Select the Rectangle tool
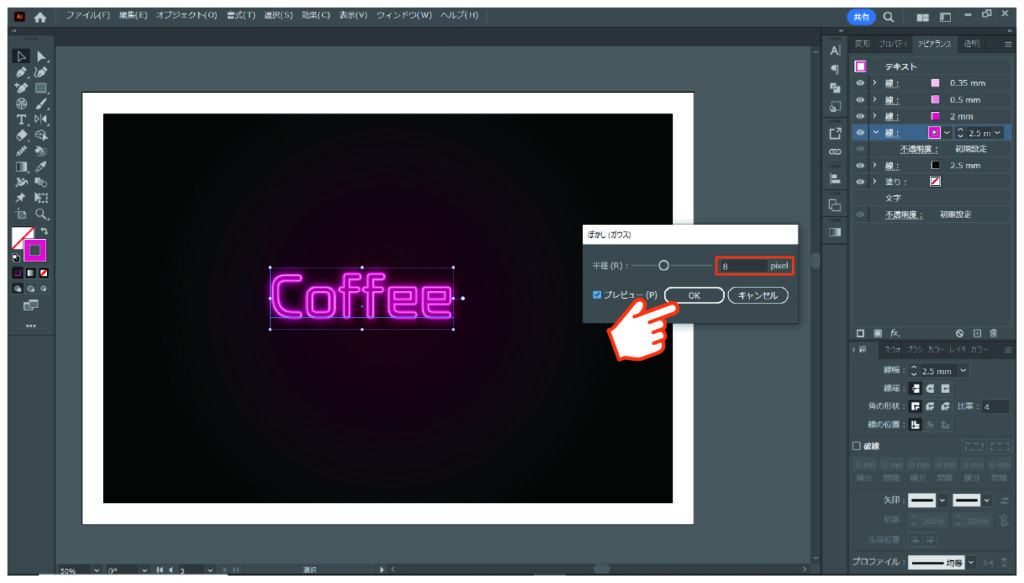 (x=41, y=88)
